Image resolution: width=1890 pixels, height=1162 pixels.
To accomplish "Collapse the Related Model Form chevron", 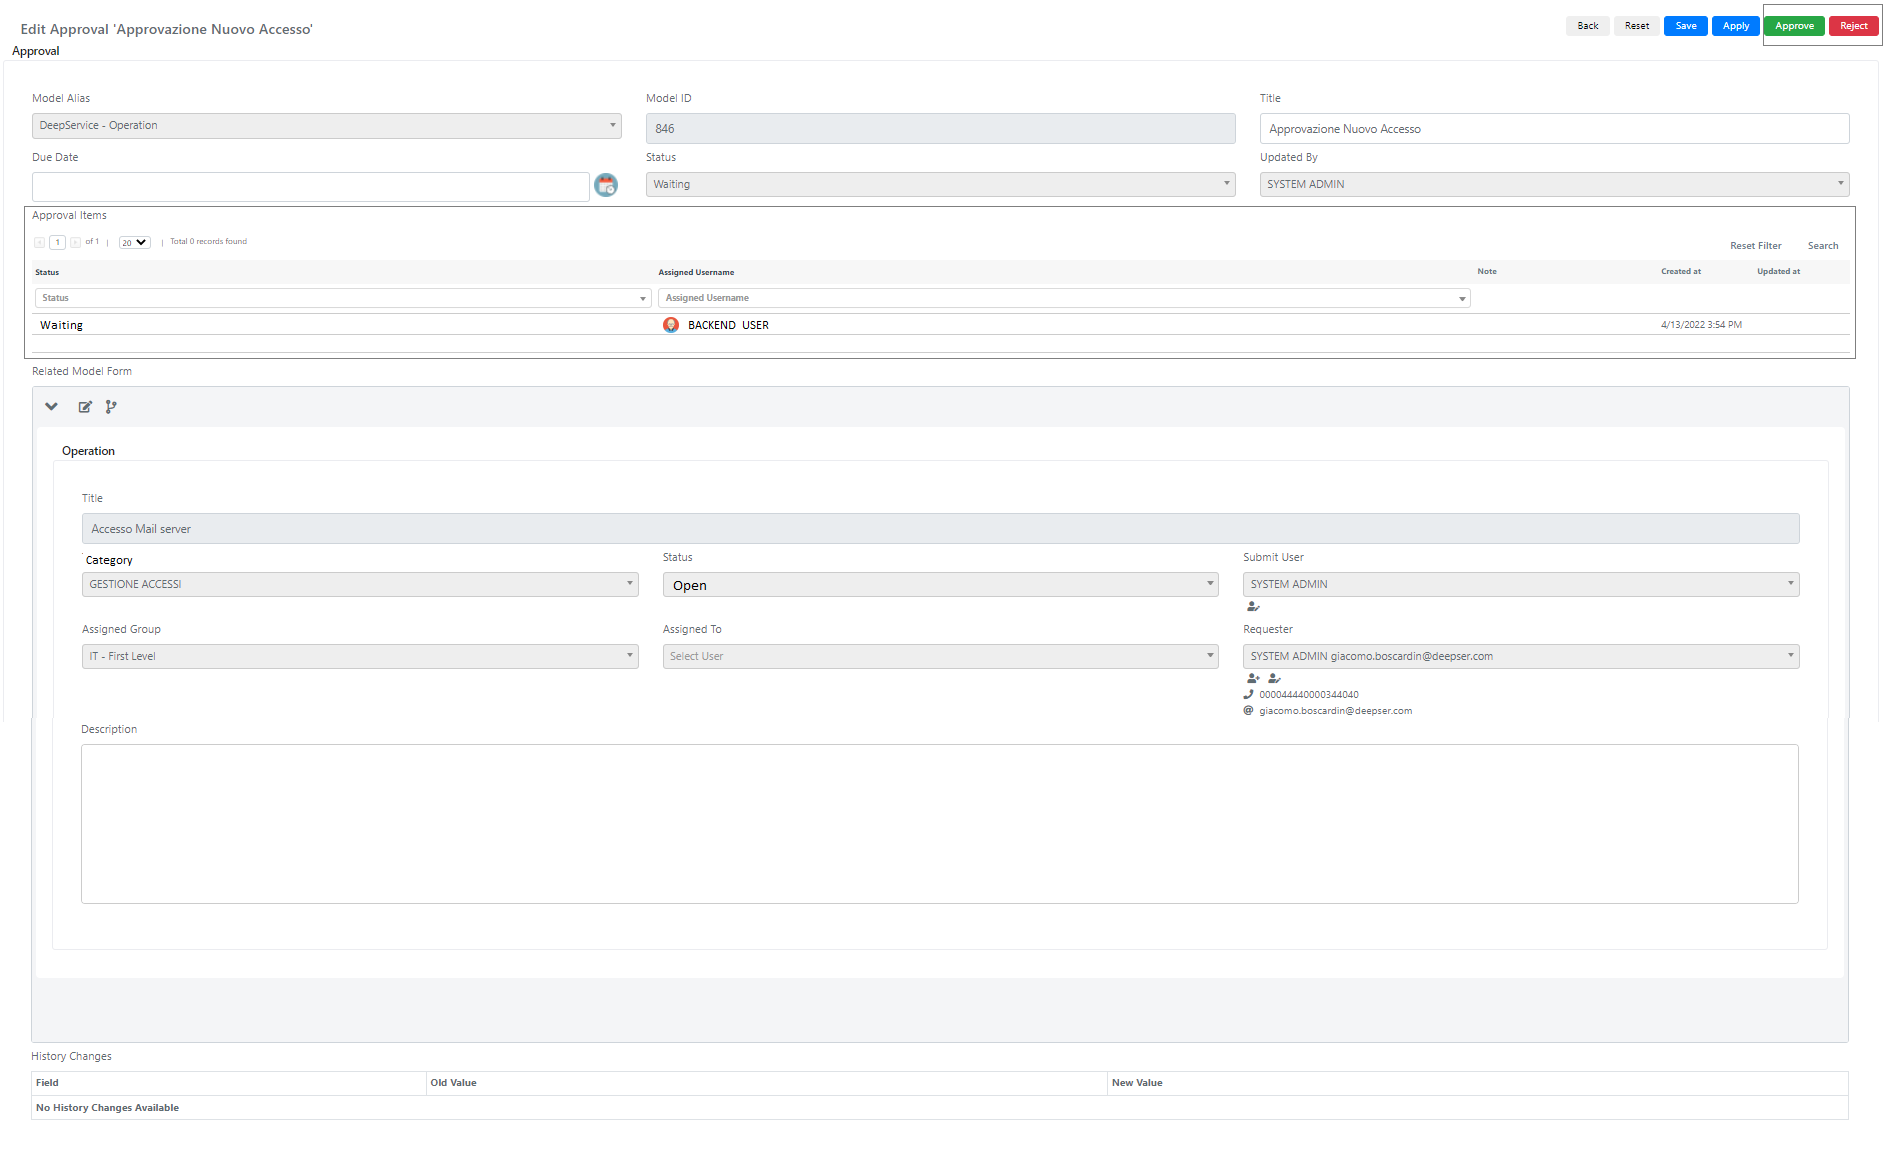I will (52, 407).
